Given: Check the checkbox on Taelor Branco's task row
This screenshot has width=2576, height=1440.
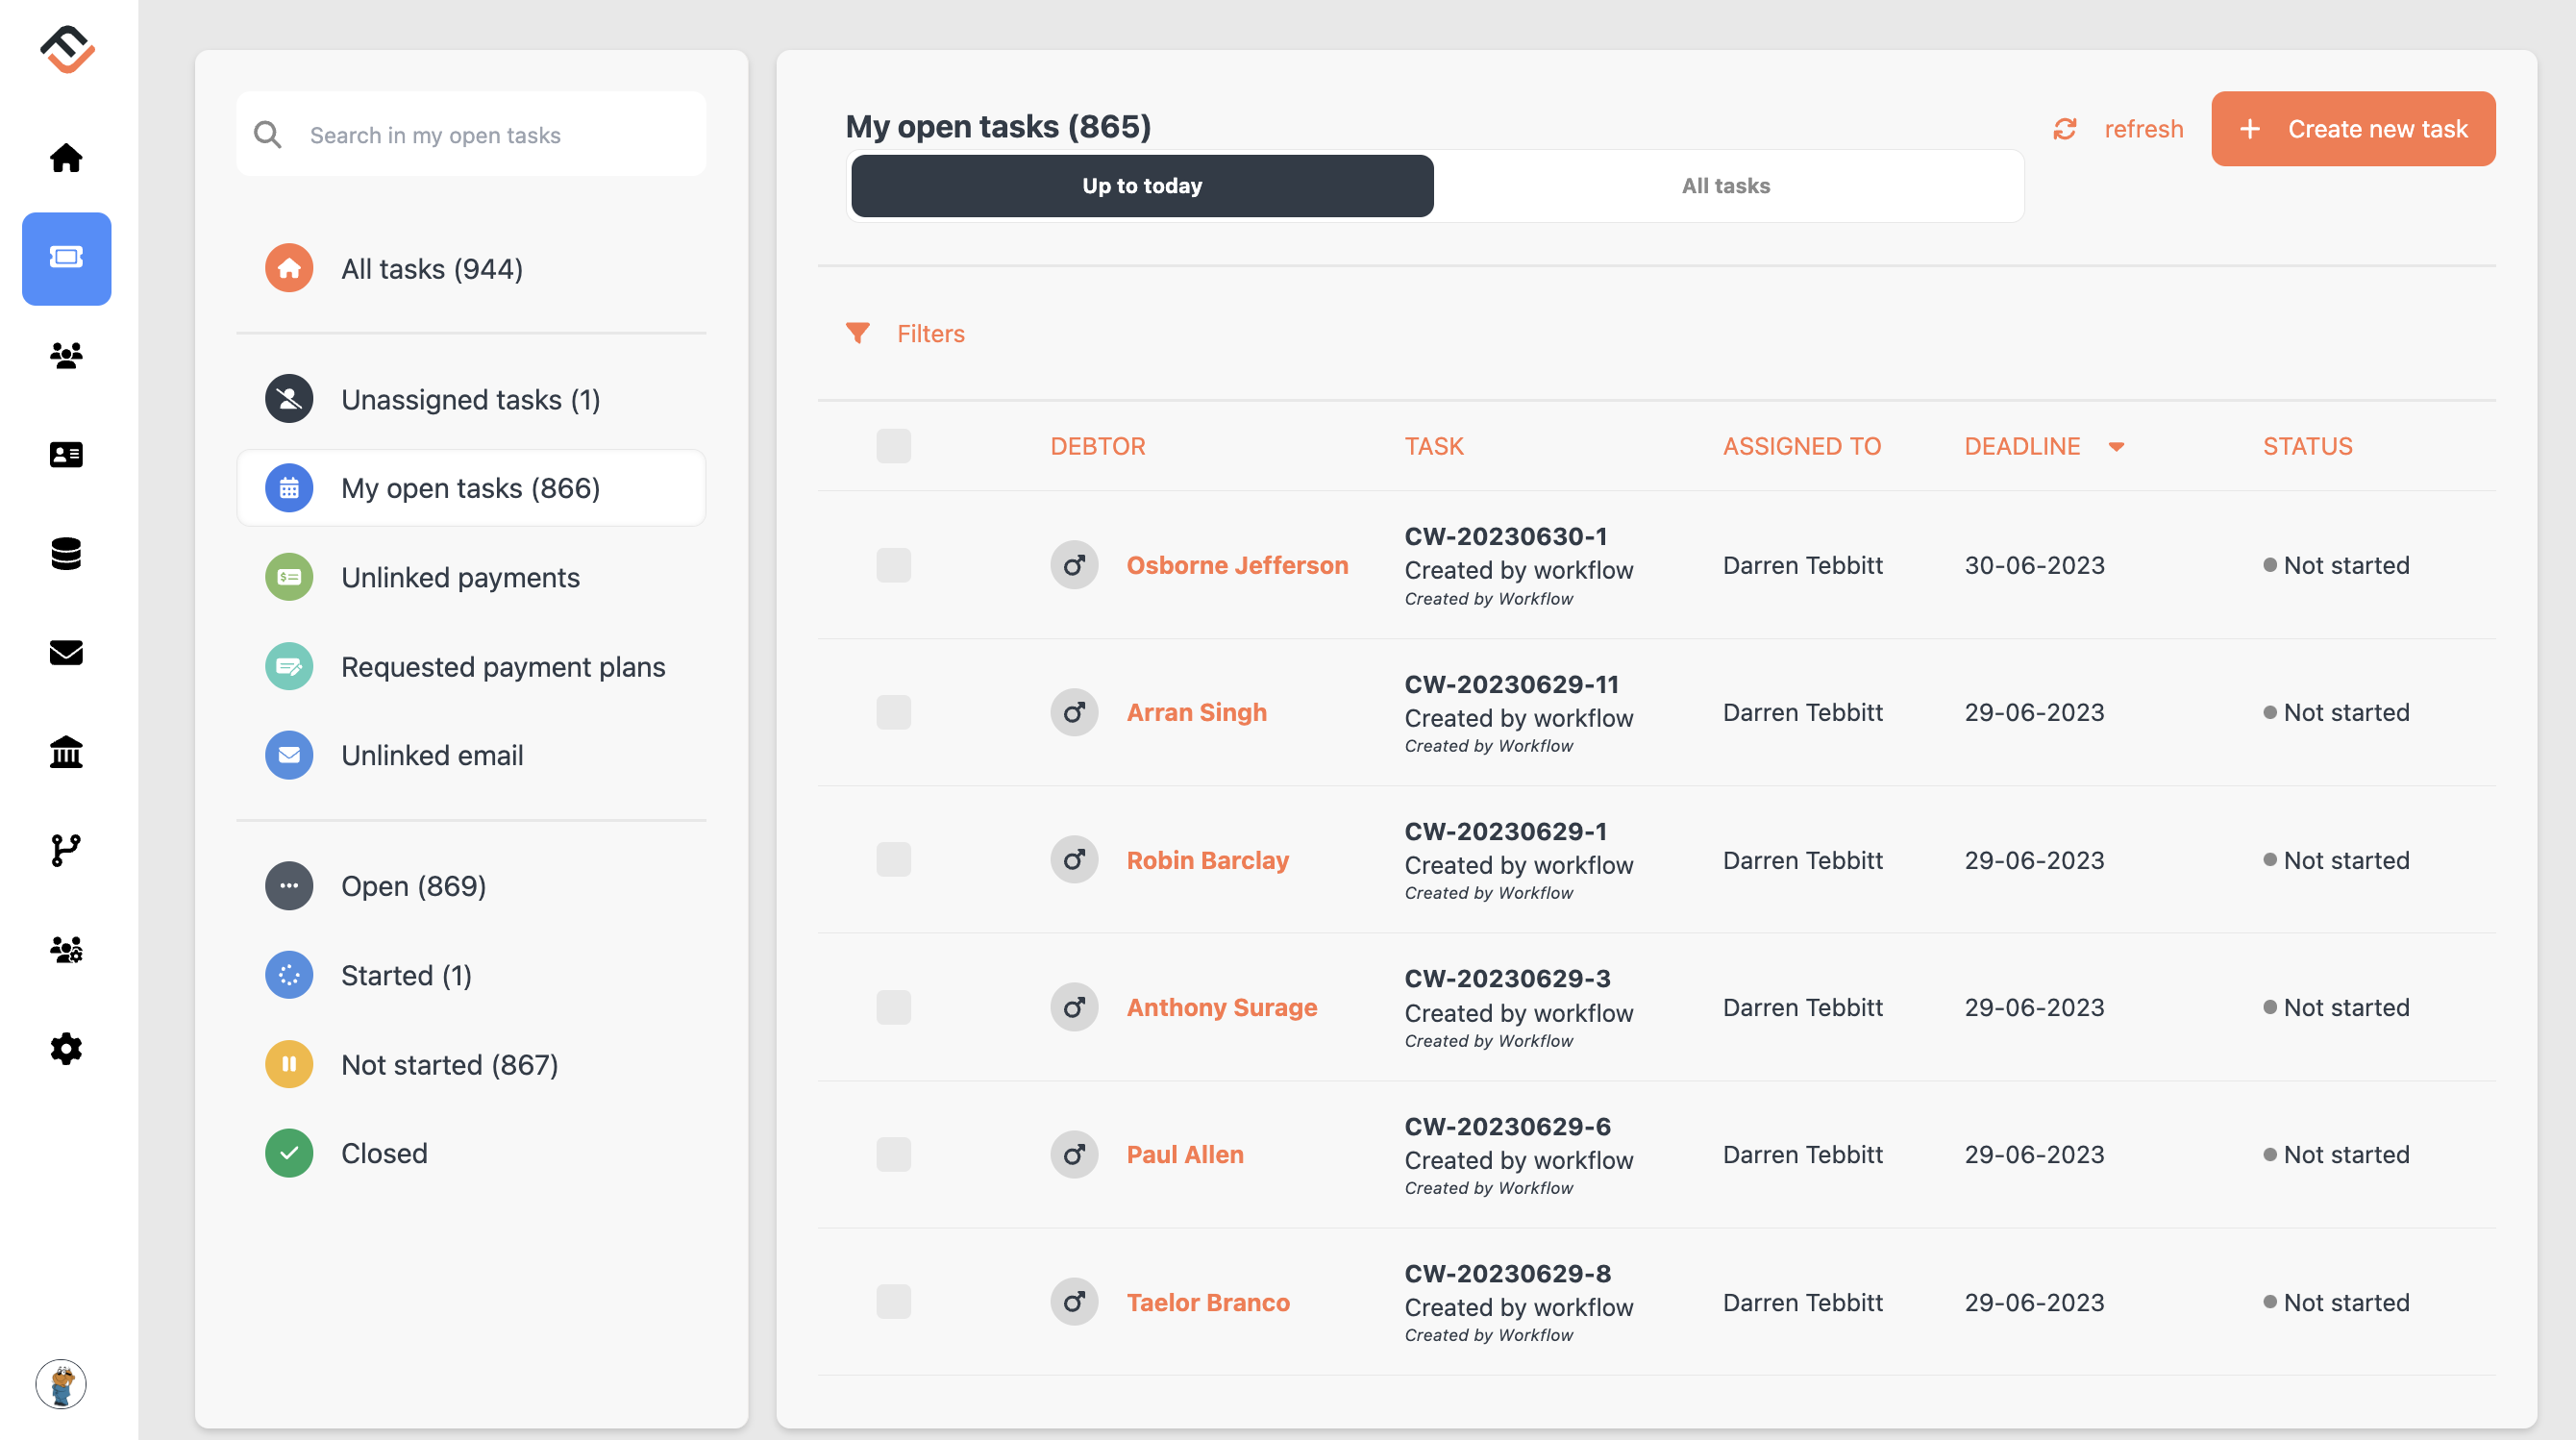Looking at the screenshot, I should pos(893,1302).
